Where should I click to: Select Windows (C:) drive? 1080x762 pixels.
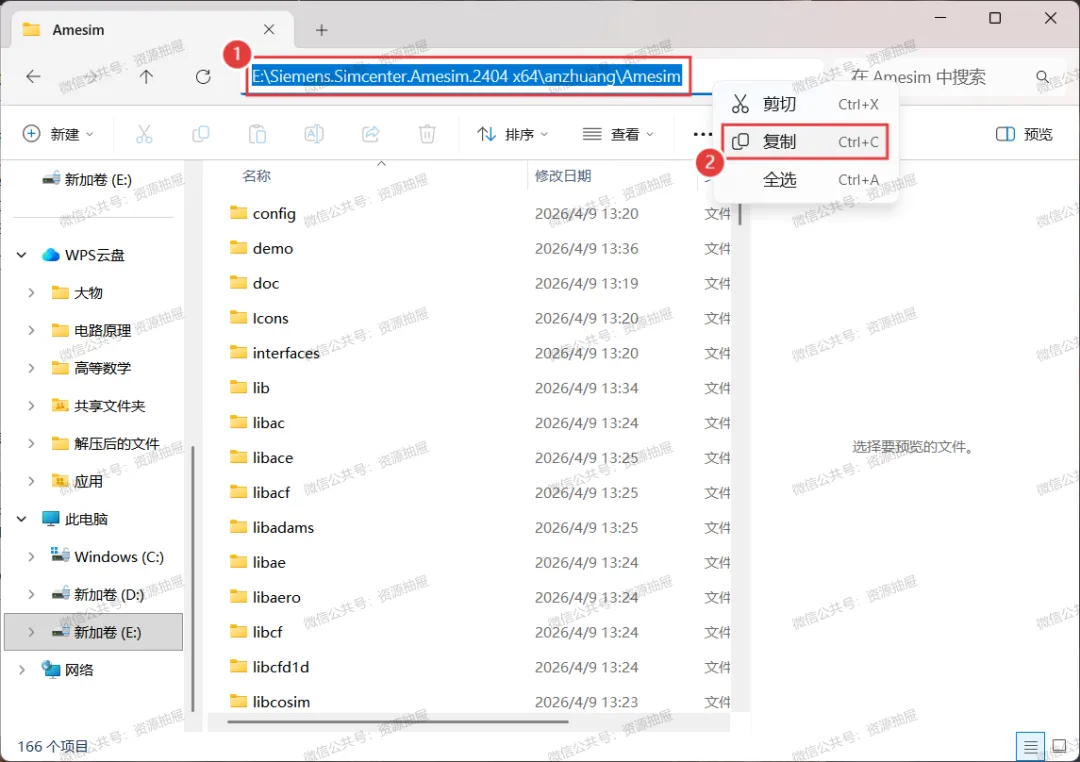(x=107, y=557)
